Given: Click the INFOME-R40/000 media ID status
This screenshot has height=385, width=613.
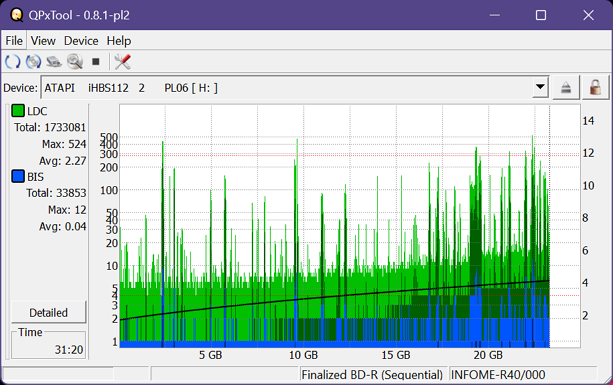Looking at the screenshot, I should (498, 375).
